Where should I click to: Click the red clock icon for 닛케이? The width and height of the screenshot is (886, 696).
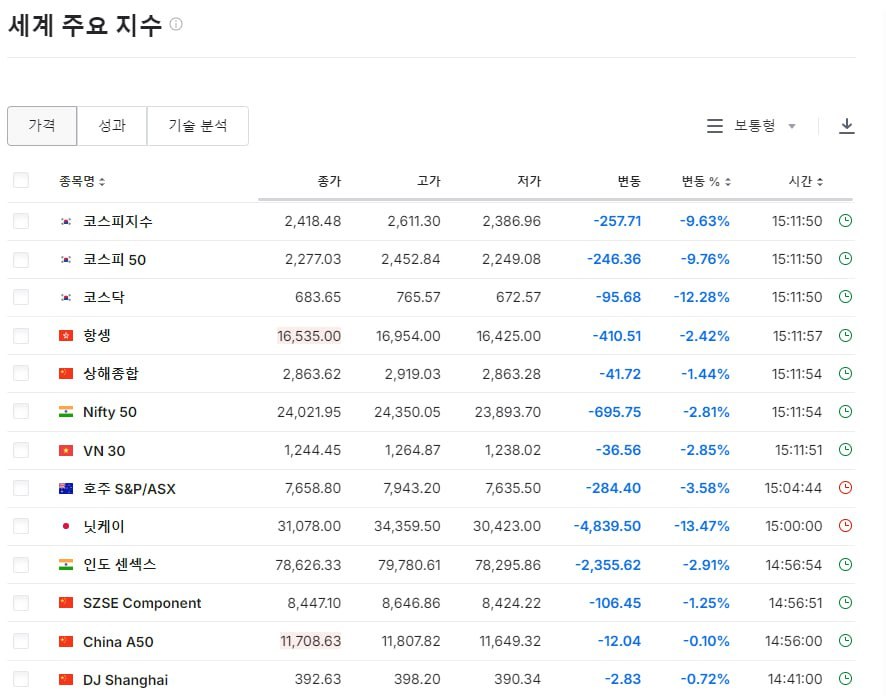coord(845,526)
